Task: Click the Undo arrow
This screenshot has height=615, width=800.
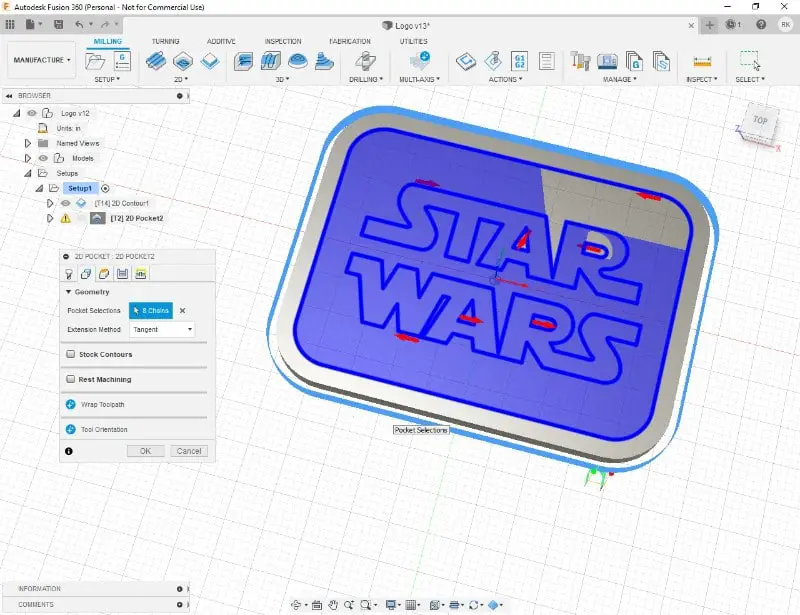Action: click(x=79, y=24)
